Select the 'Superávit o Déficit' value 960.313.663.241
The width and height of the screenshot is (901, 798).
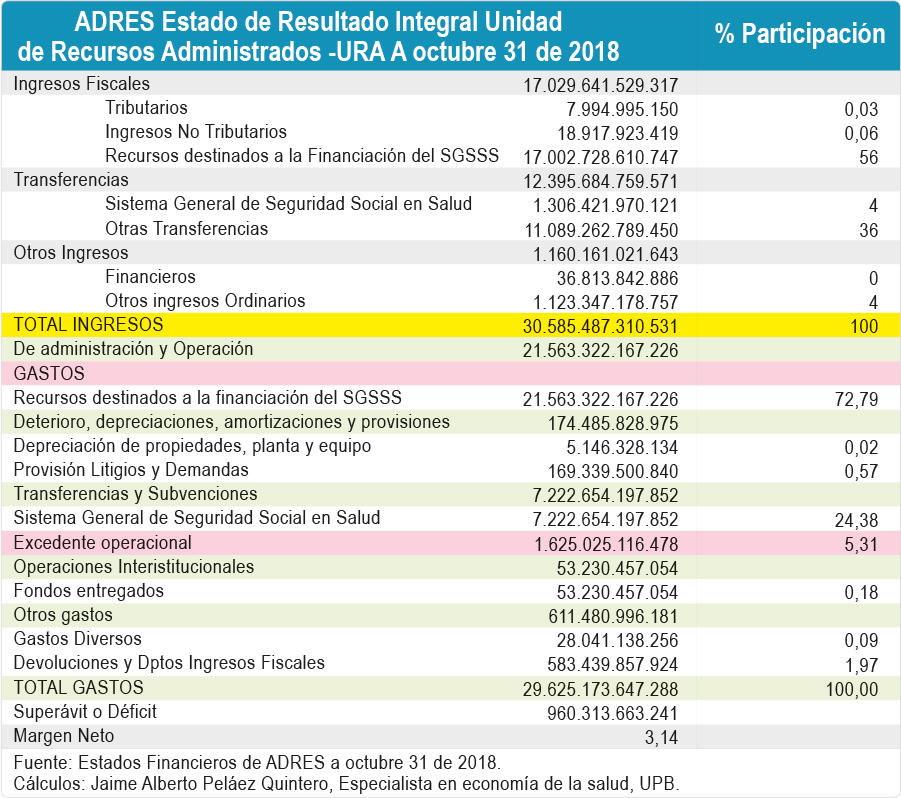point(613,713)
